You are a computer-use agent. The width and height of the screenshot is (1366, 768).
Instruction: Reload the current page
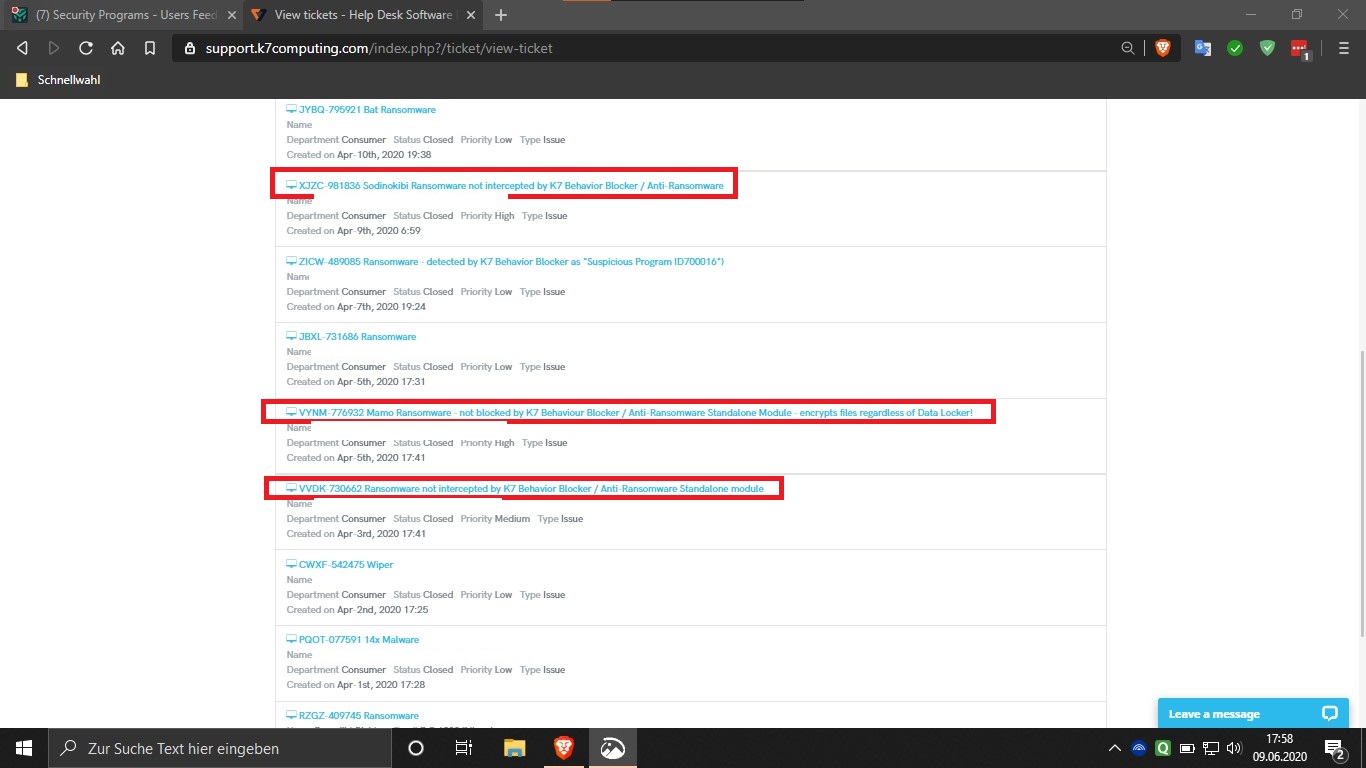86,48
